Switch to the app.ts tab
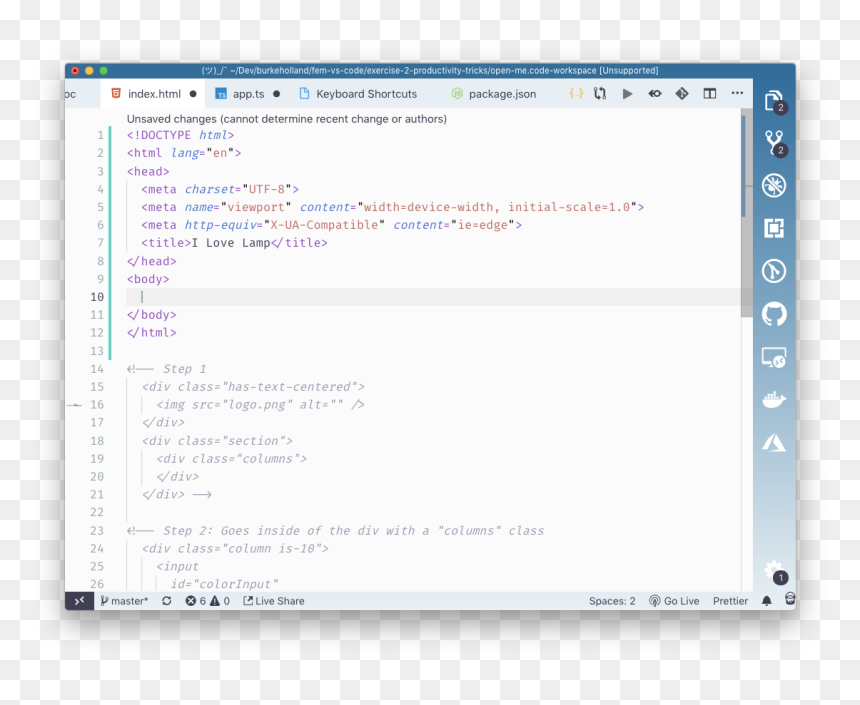Screen dimensions: 860x705 click(248, 94)
